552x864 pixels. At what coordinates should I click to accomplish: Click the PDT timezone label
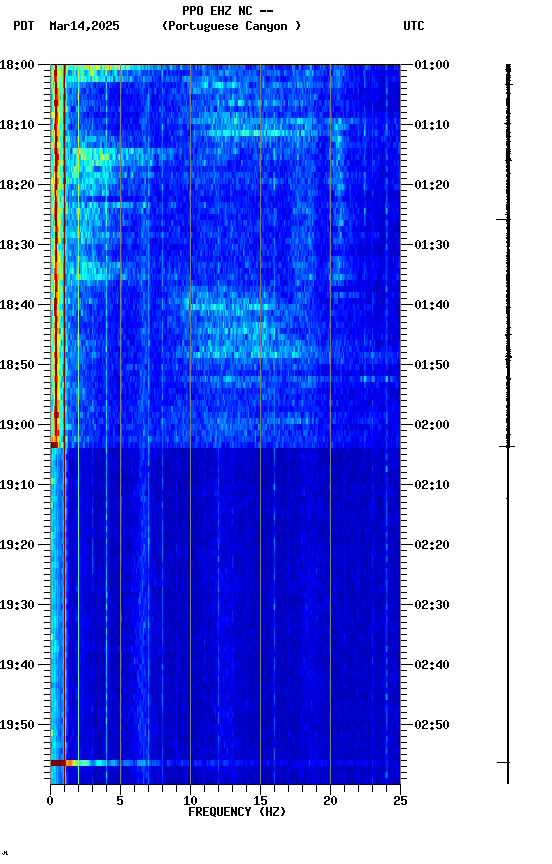point(24,26)
